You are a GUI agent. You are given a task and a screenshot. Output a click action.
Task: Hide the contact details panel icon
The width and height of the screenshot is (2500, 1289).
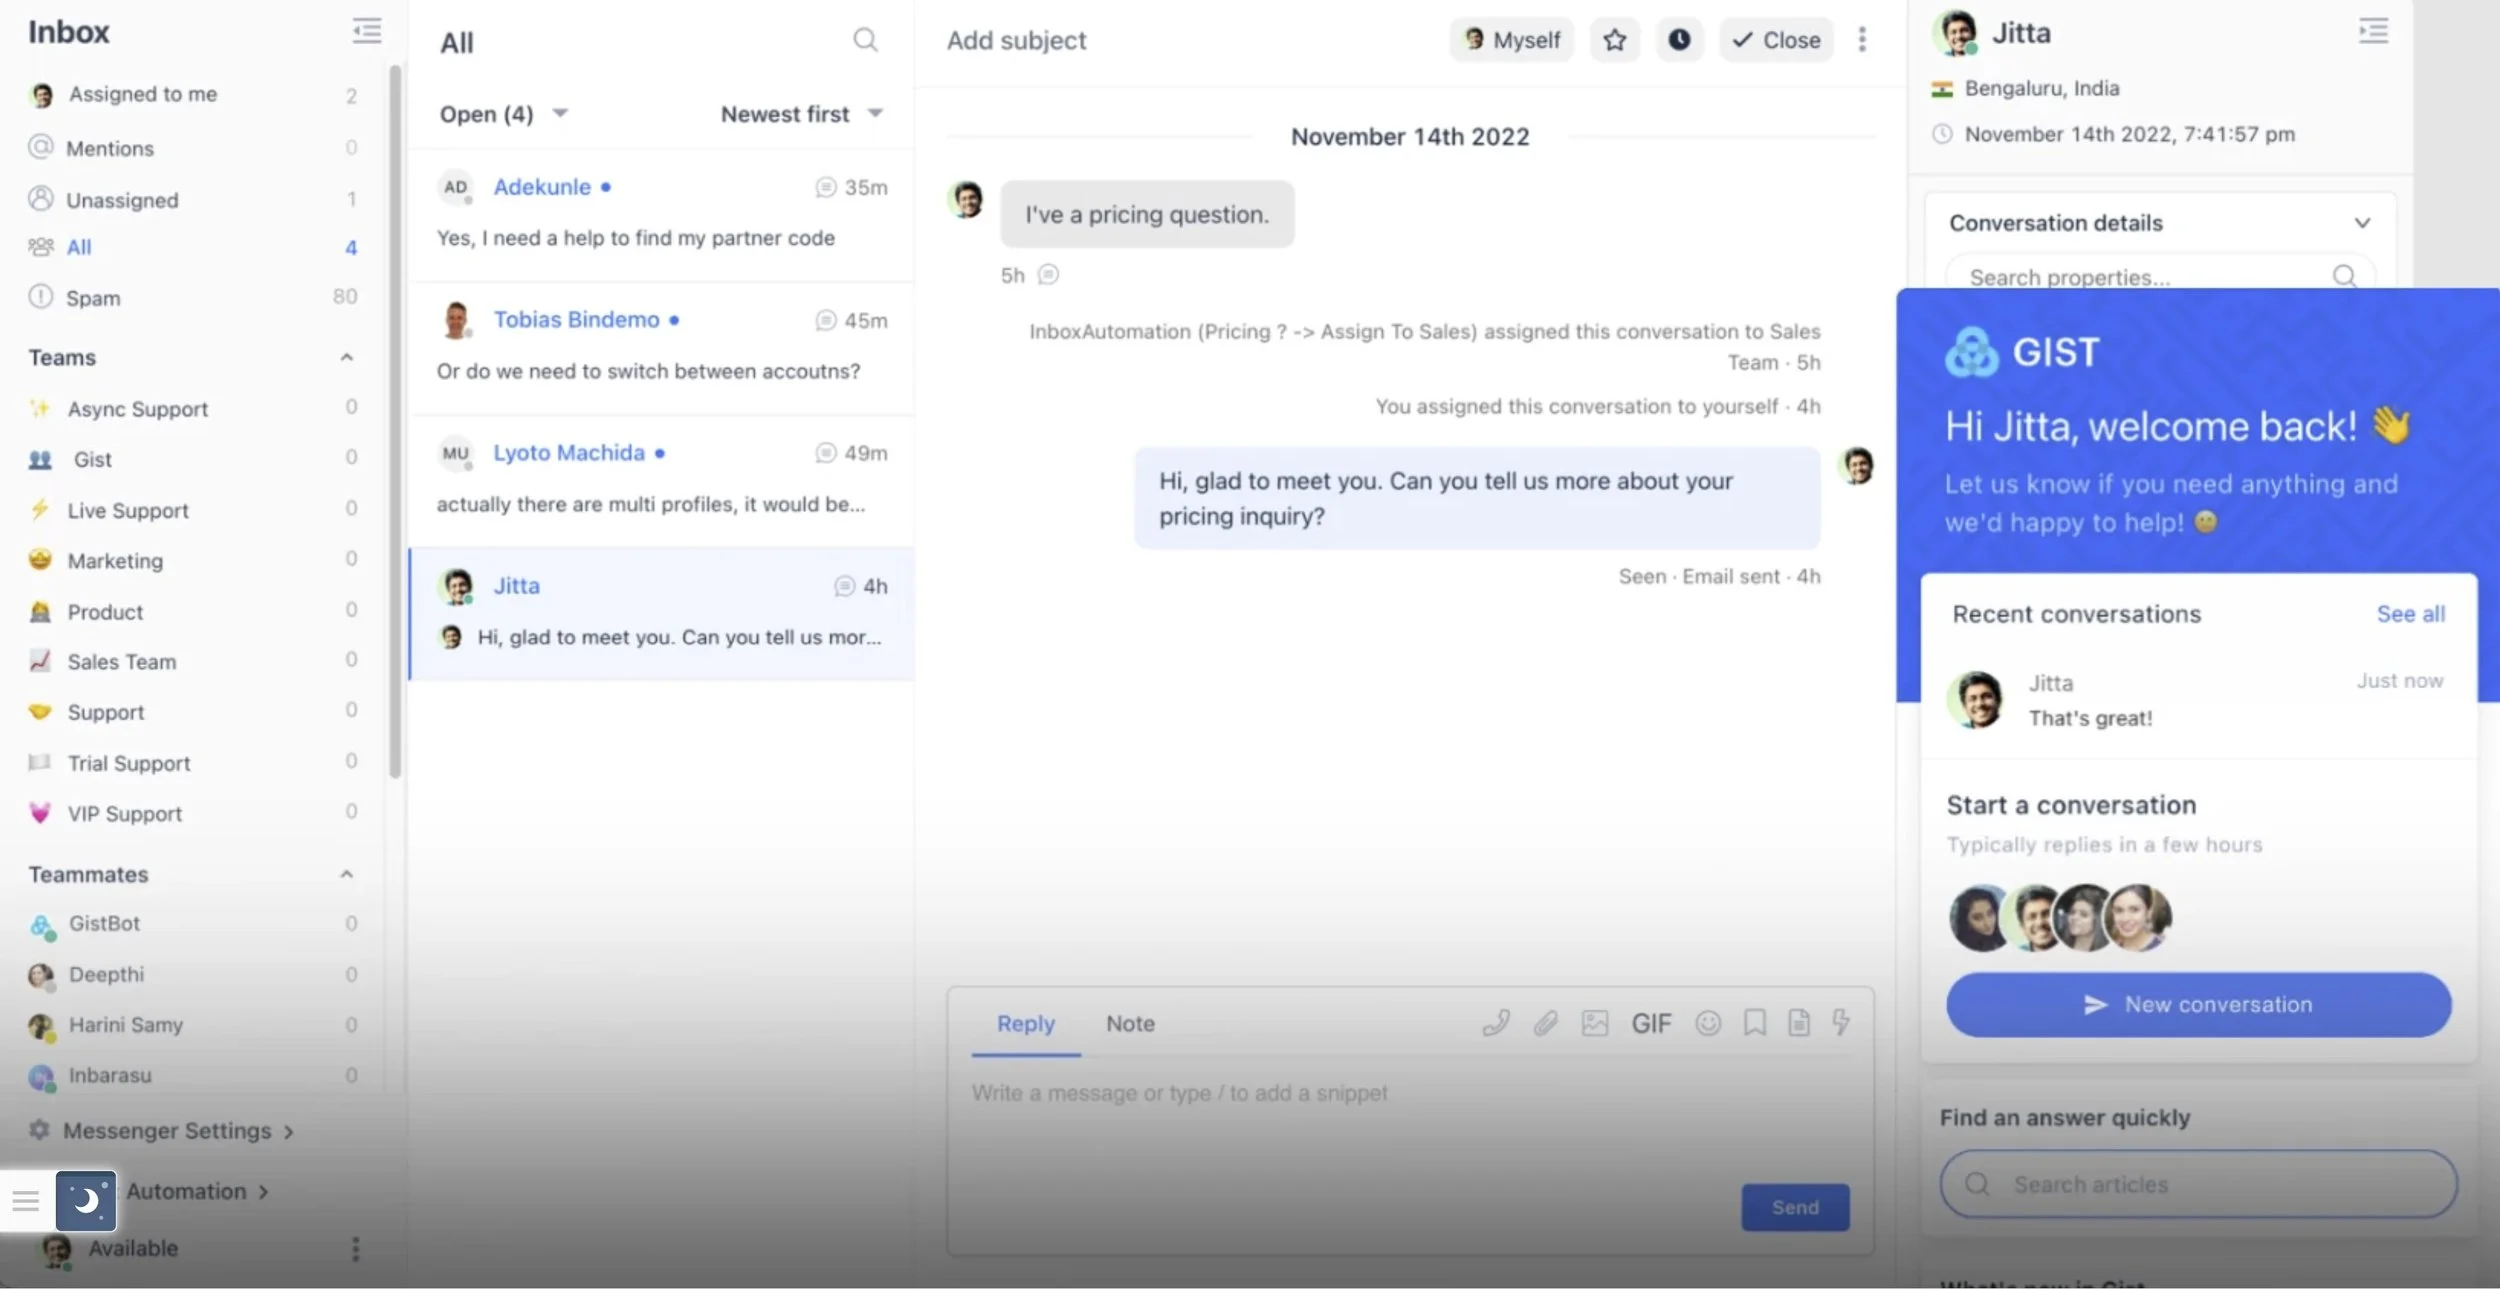pyautogui.click(x=2373, y=31)
